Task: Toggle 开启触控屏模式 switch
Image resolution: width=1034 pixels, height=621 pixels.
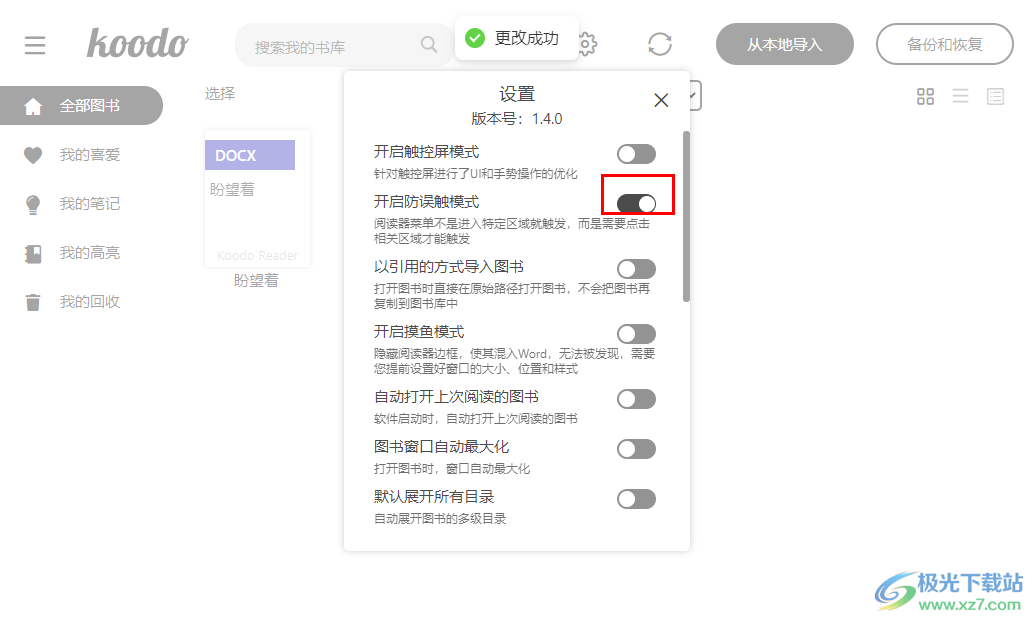Action: (636, 154)
